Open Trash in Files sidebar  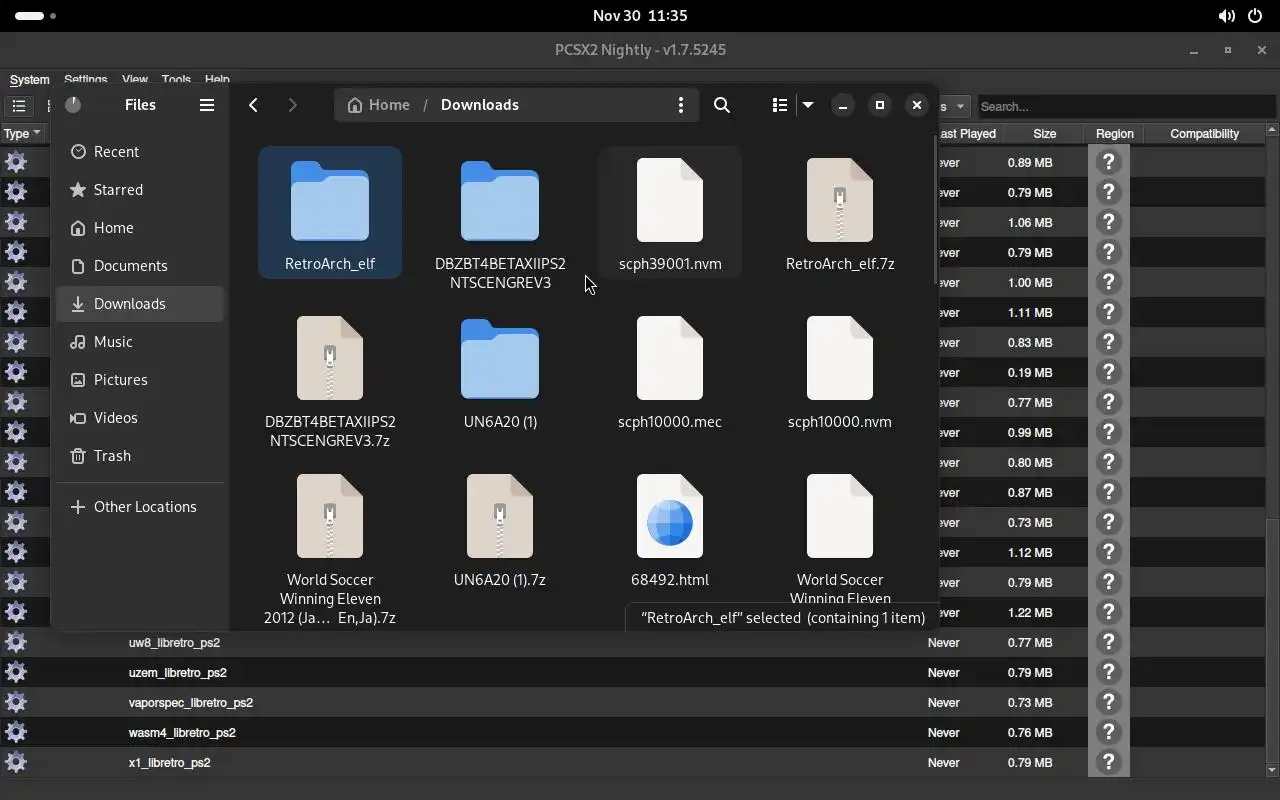click(140, 456)
